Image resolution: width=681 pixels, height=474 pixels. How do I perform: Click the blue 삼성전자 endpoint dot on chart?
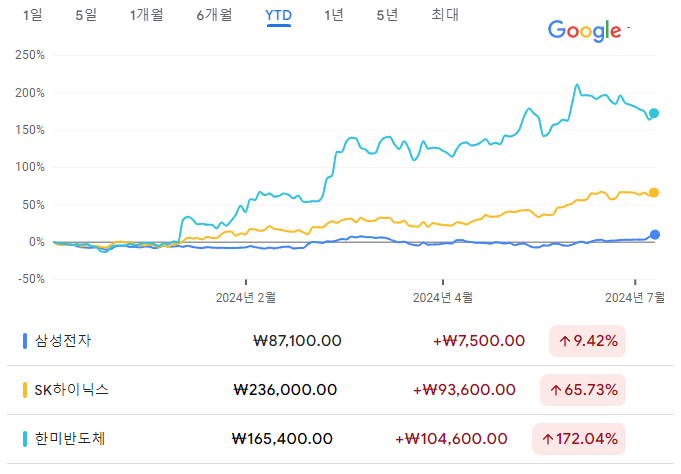coord(655,235)
